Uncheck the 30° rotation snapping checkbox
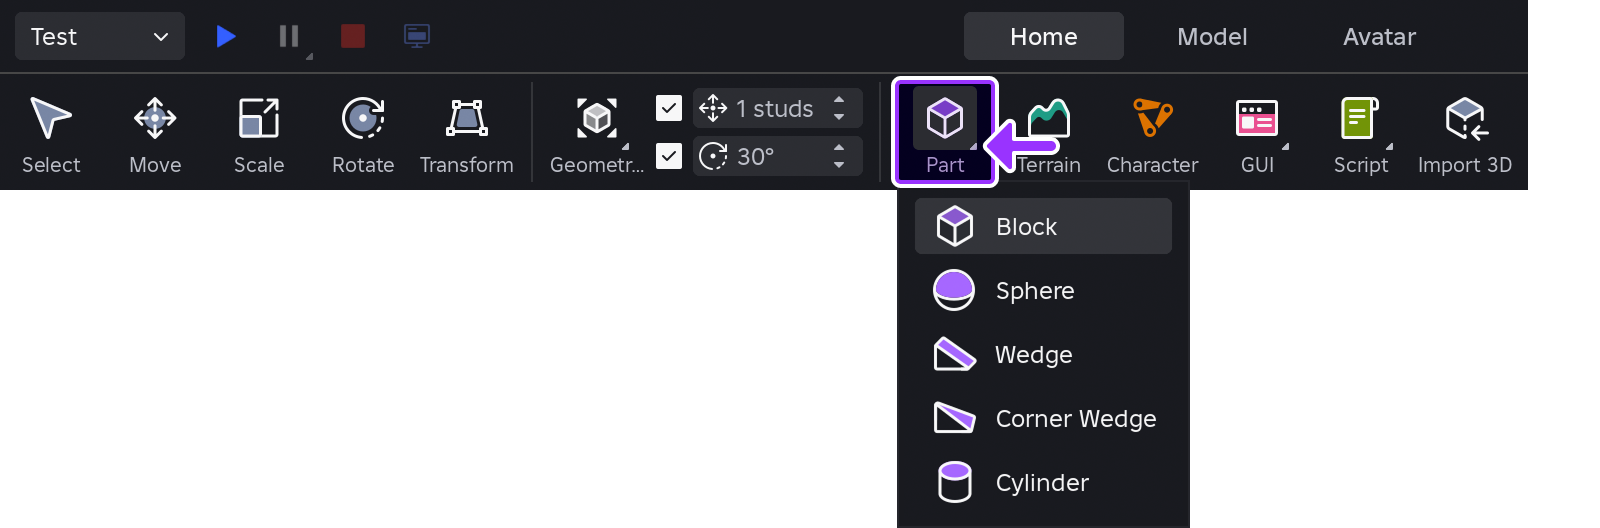The height and width of the screenshot is (528, 1600). (x=669, y=156)
